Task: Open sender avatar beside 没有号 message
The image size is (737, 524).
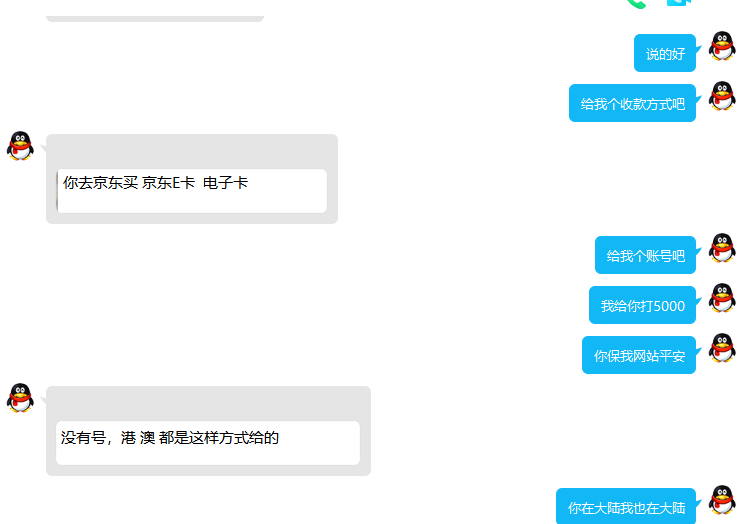Action: tap(20, 398)
